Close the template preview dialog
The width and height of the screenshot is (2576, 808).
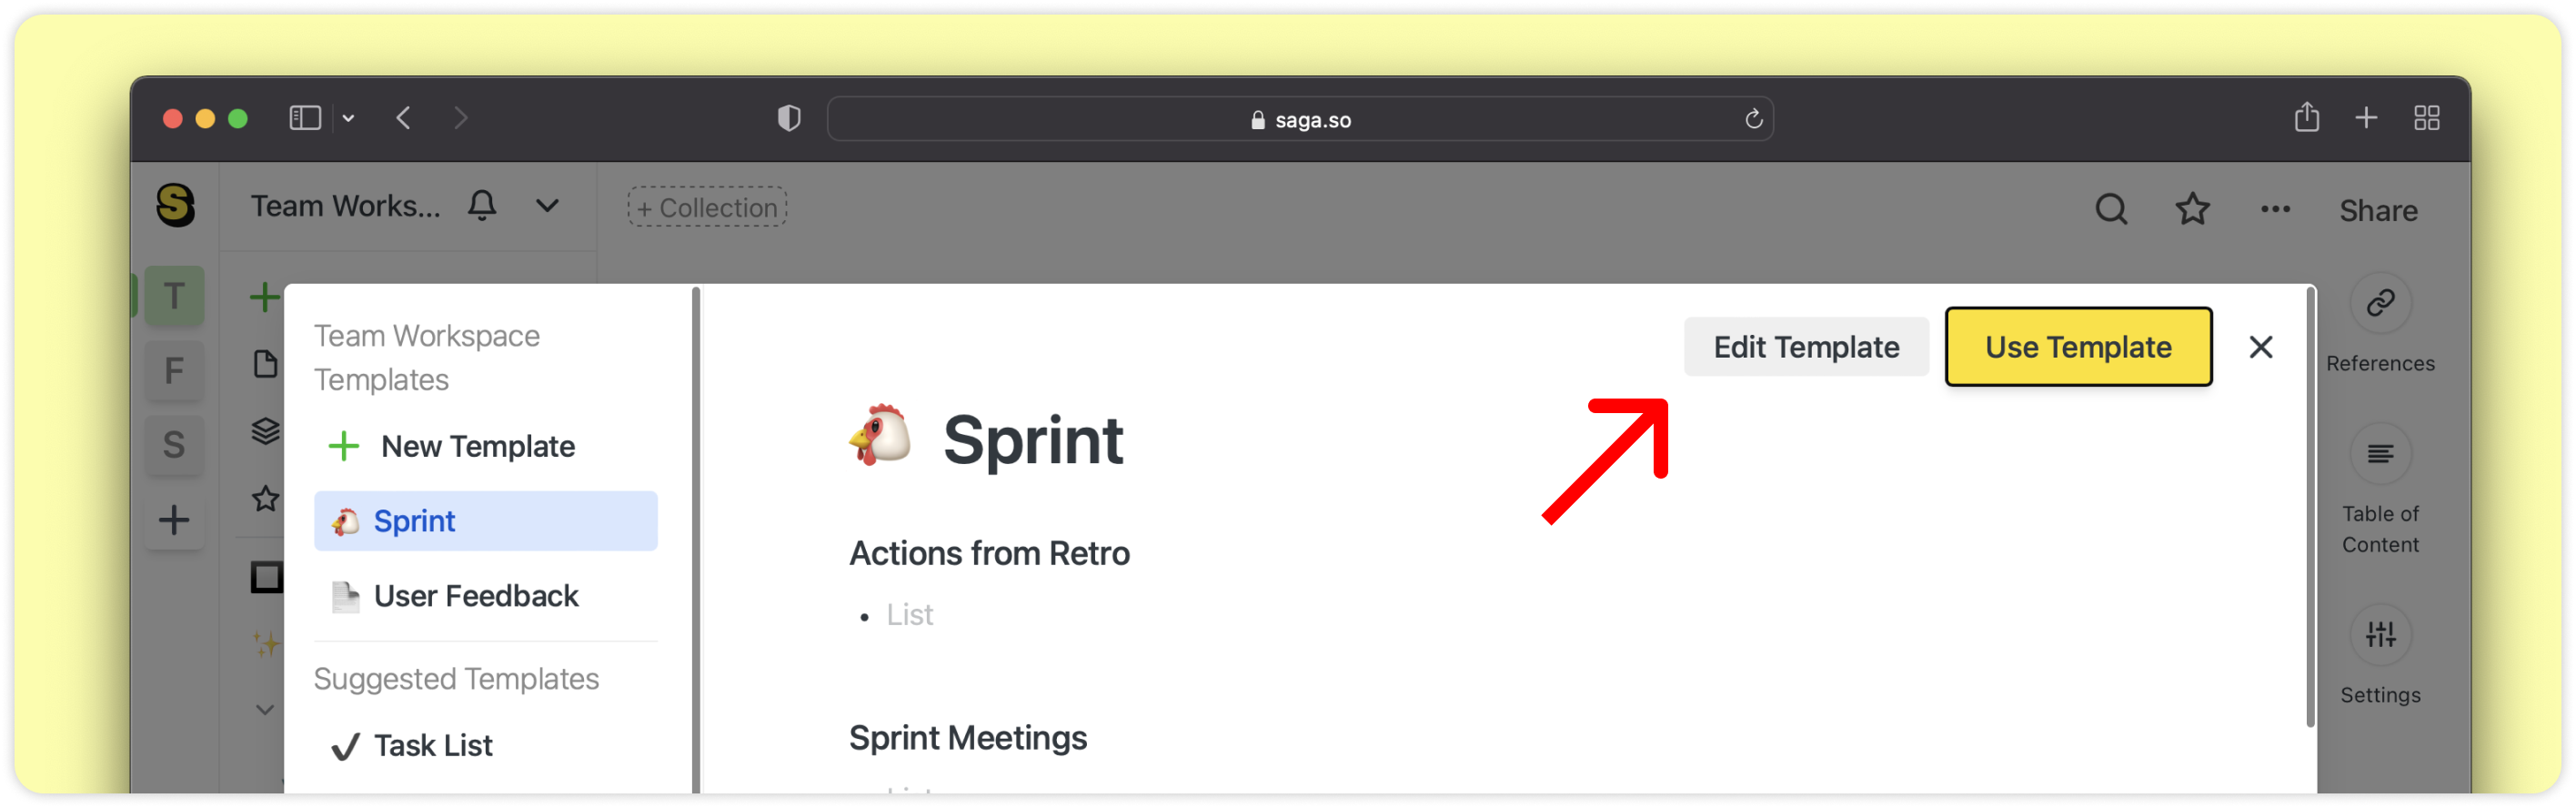(2260, 347)
